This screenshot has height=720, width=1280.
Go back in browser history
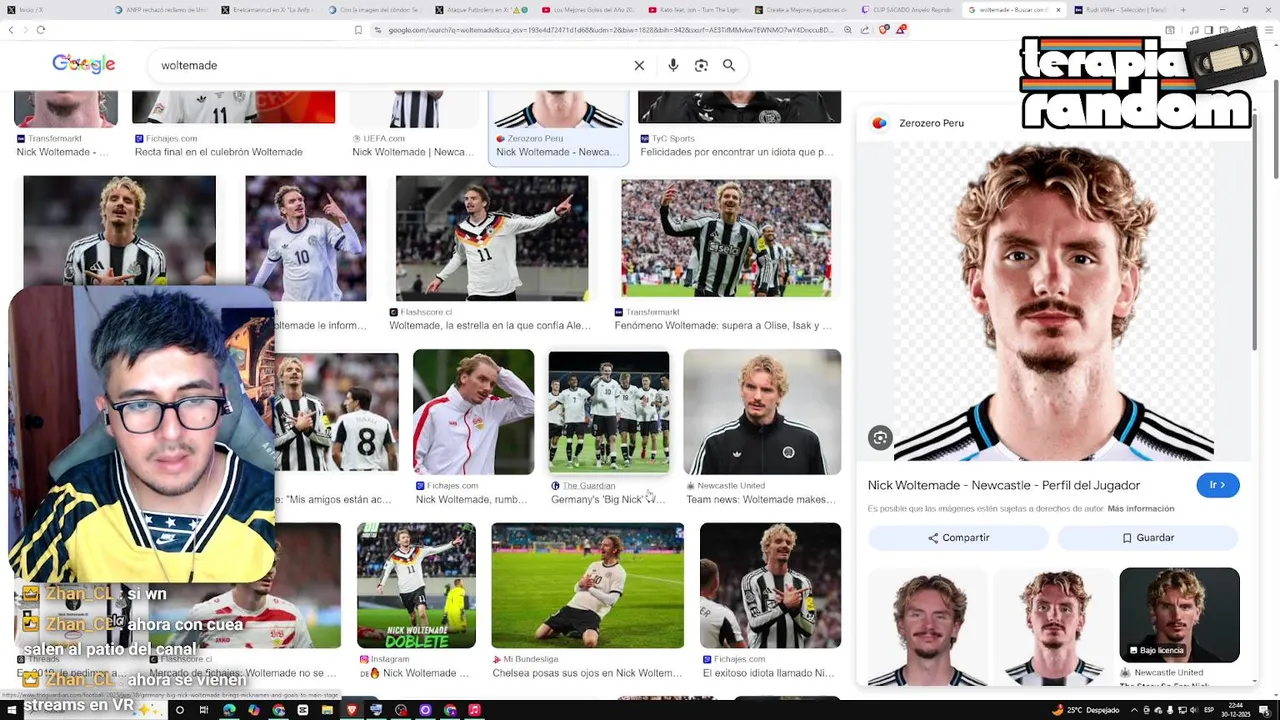11,30
